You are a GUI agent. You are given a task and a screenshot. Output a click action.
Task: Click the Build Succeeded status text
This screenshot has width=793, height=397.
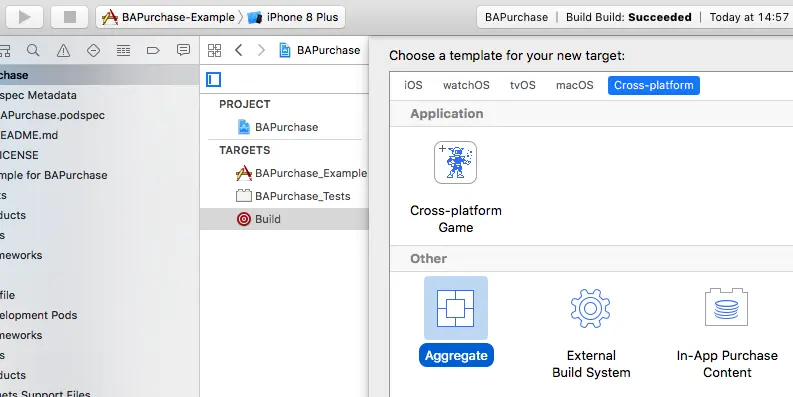point(629,17)
